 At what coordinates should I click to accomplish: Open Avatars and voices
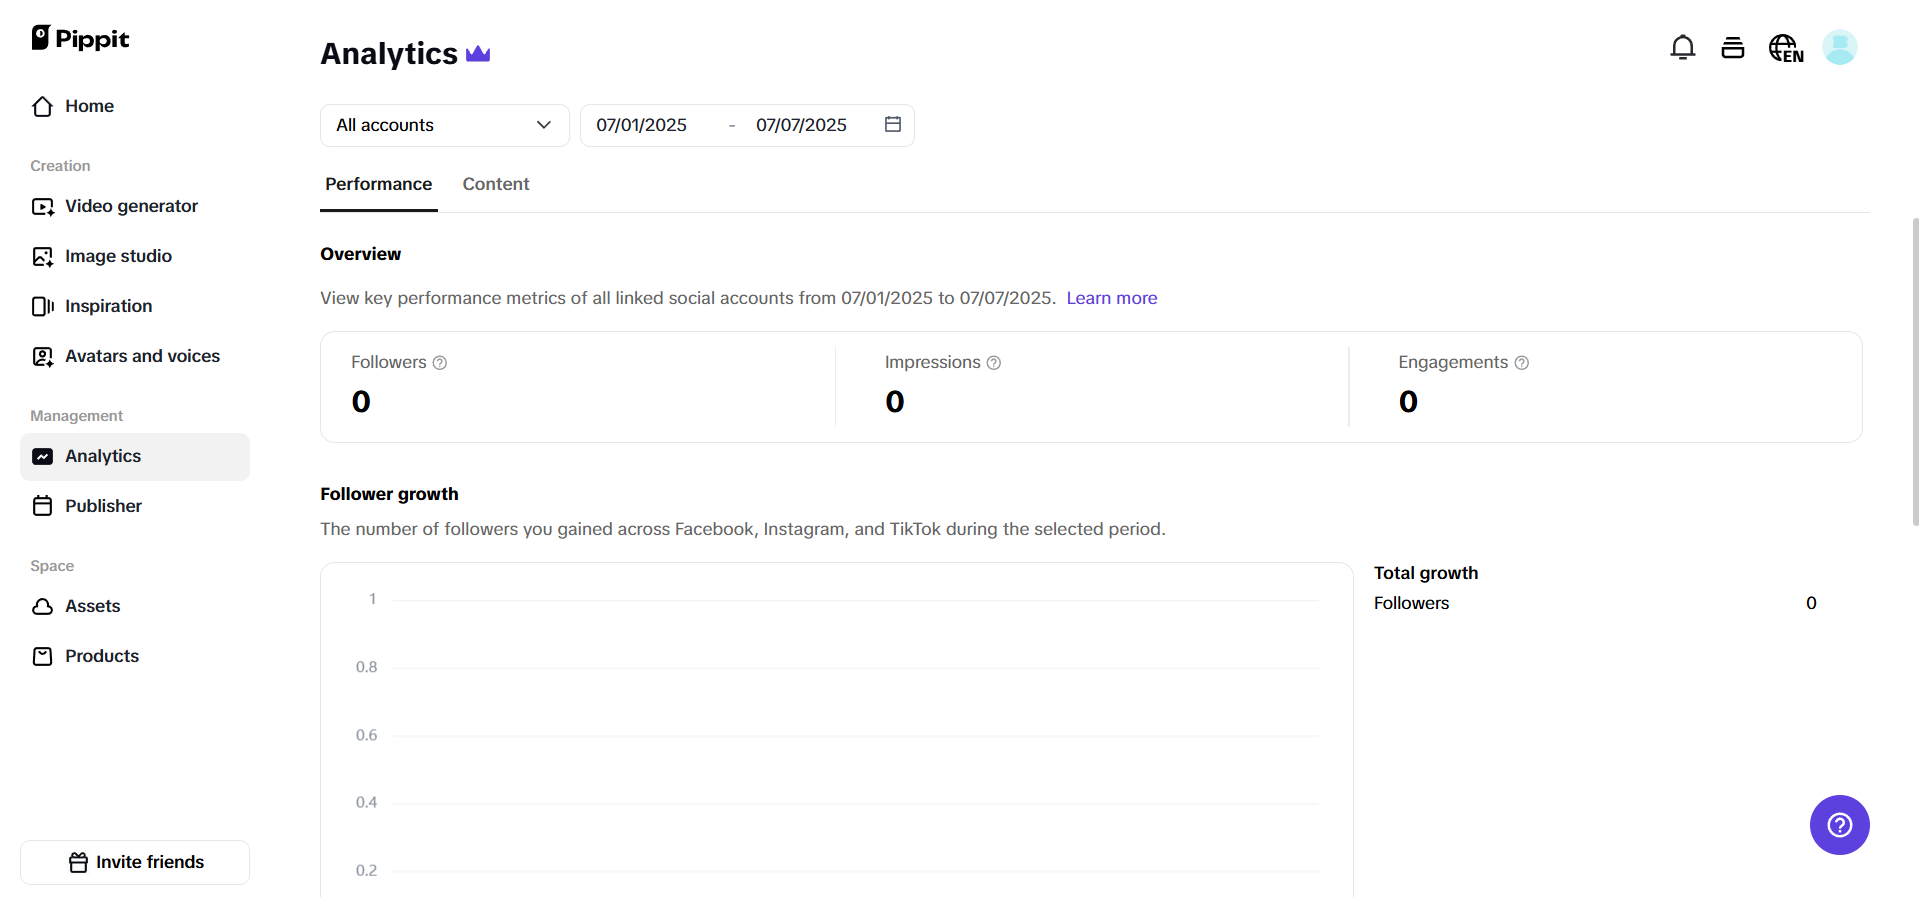142,356
